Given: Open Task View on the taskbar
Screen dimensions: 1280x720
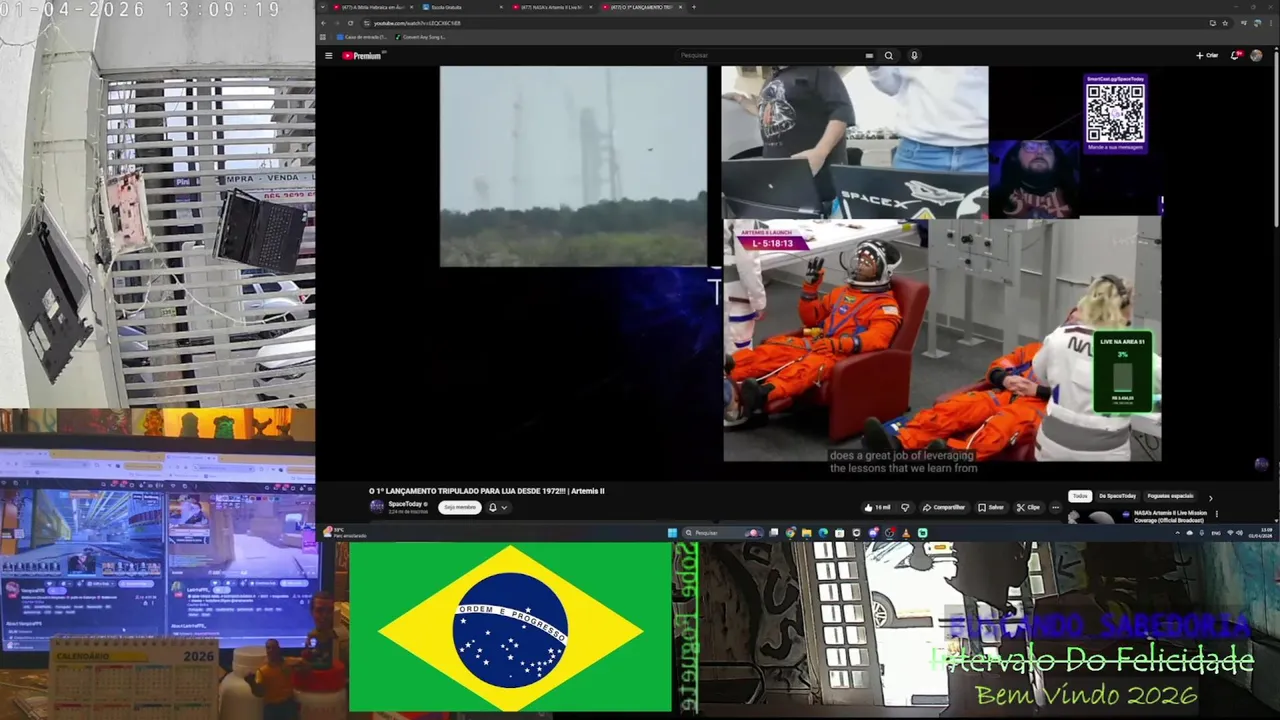Looking at the screenshot, I should [x=774, y=533].
